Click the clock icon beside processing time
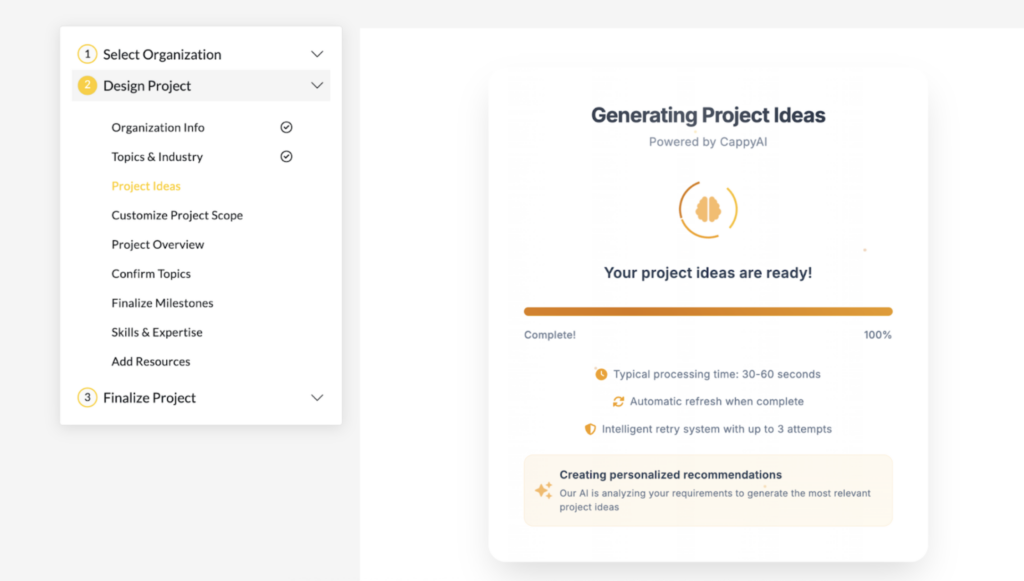The image size is (1024, 581). (601, 374)
